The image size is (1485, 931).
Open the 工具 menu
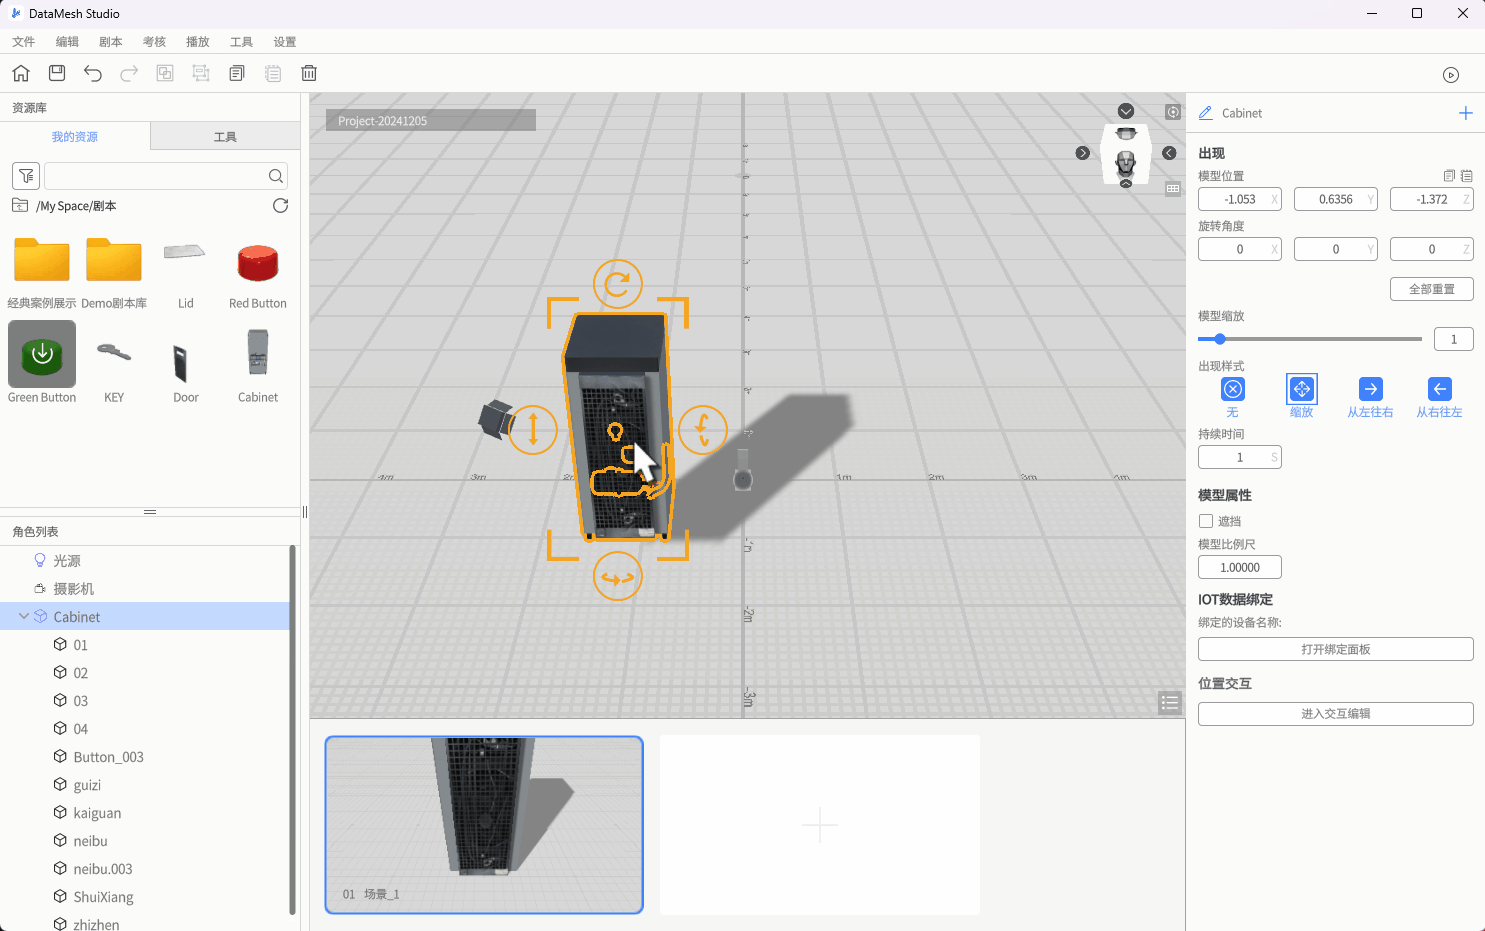[241, 42]
